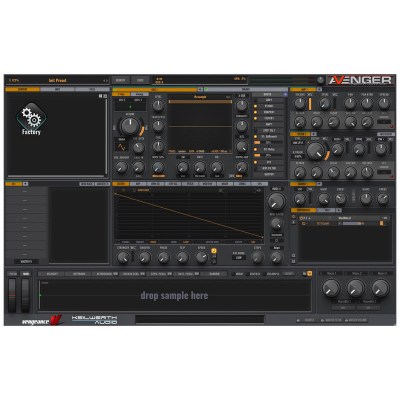This screenshot has width=400, height=400.
Task: Open the dropdown next to the FILTER tab
Action: point(314,134)
